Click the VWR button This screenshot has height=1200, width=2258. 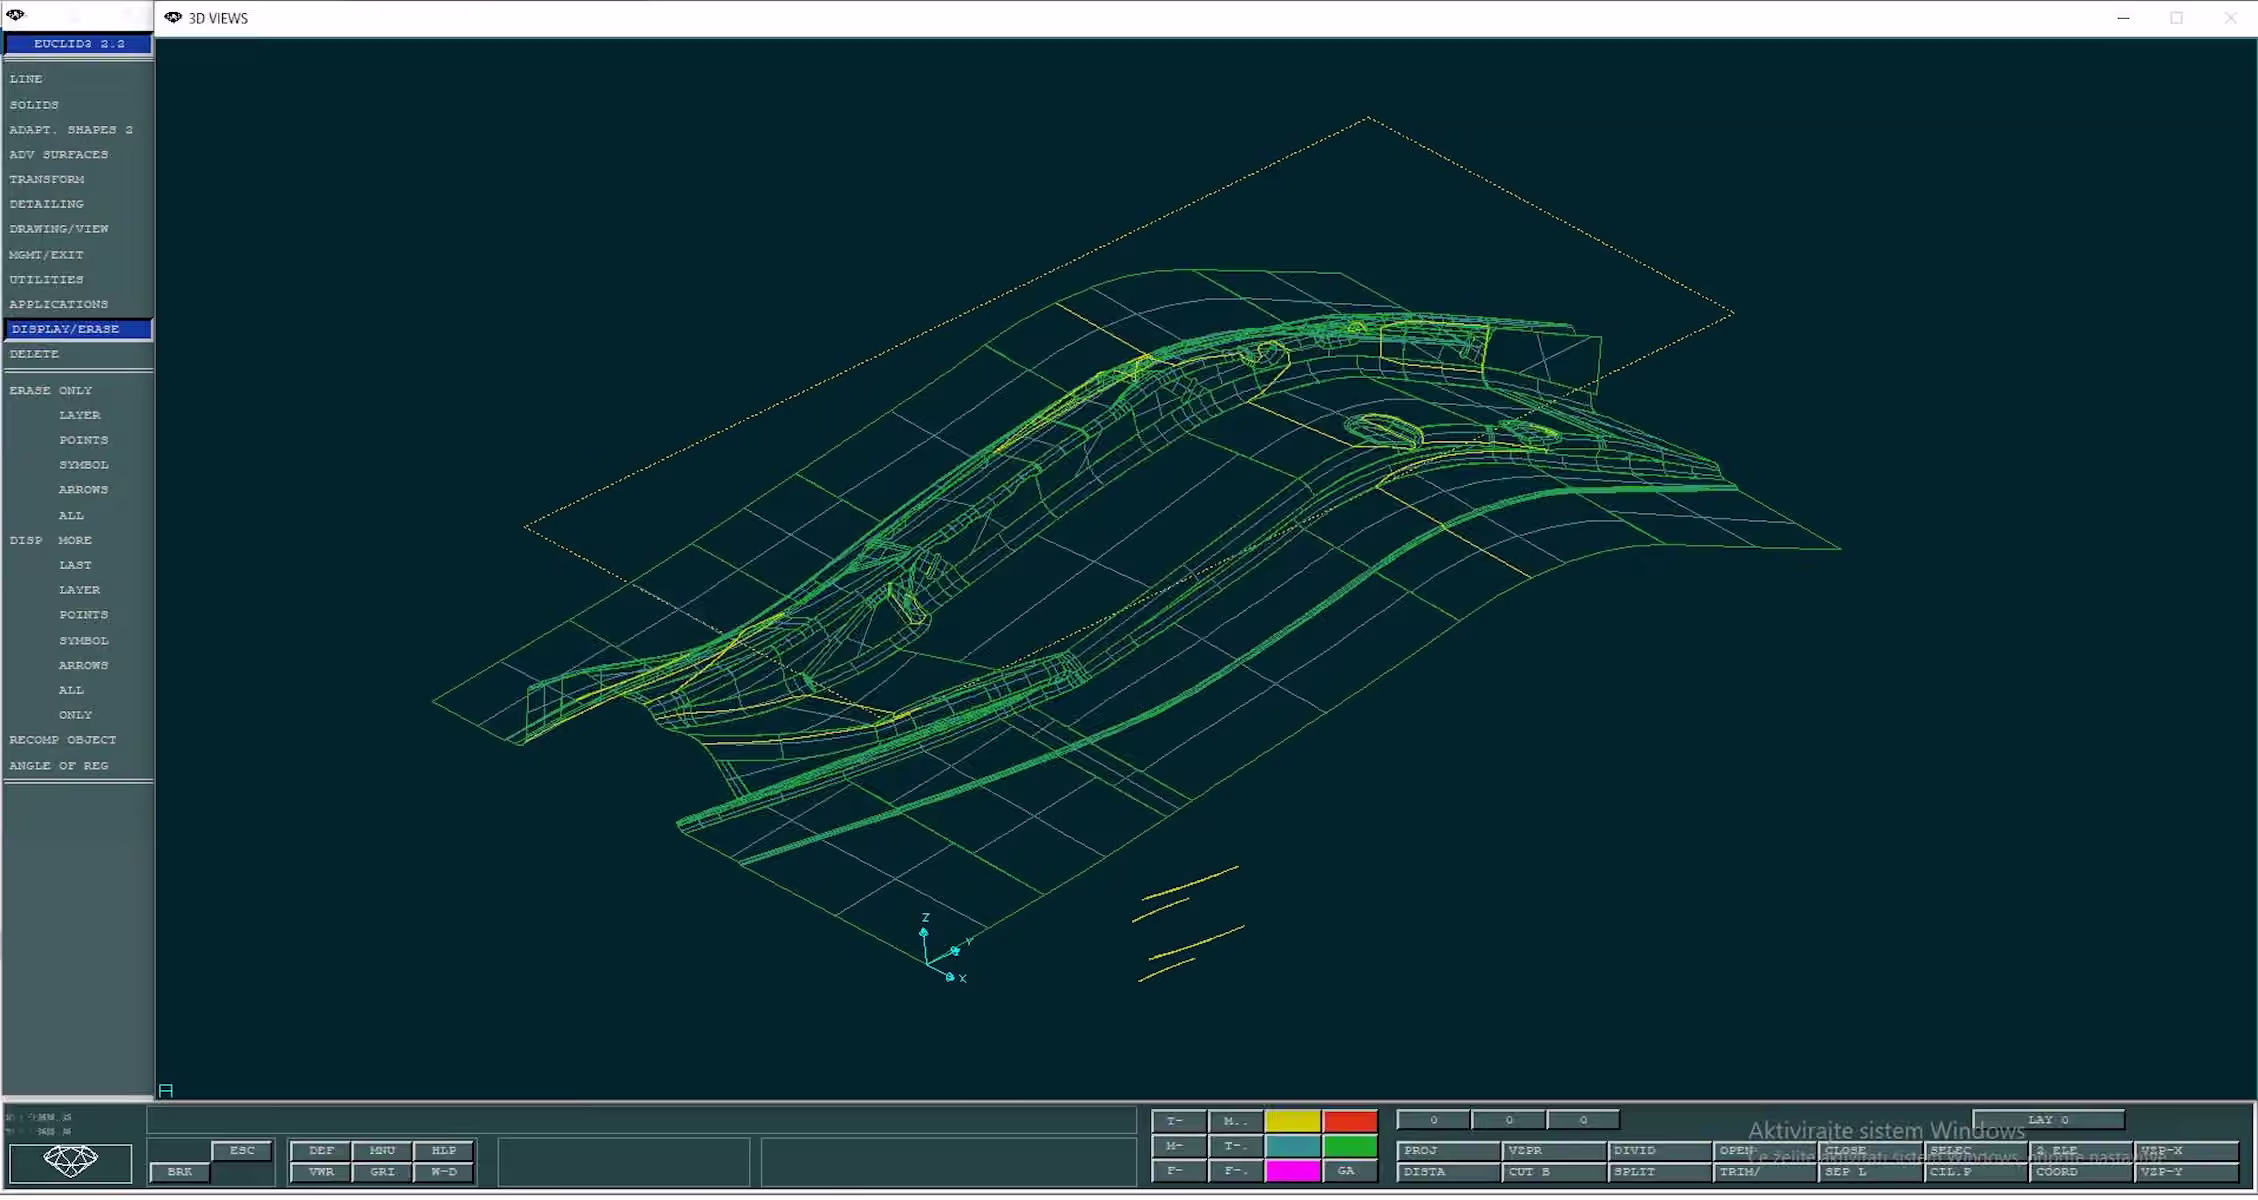click(321, 1172)
